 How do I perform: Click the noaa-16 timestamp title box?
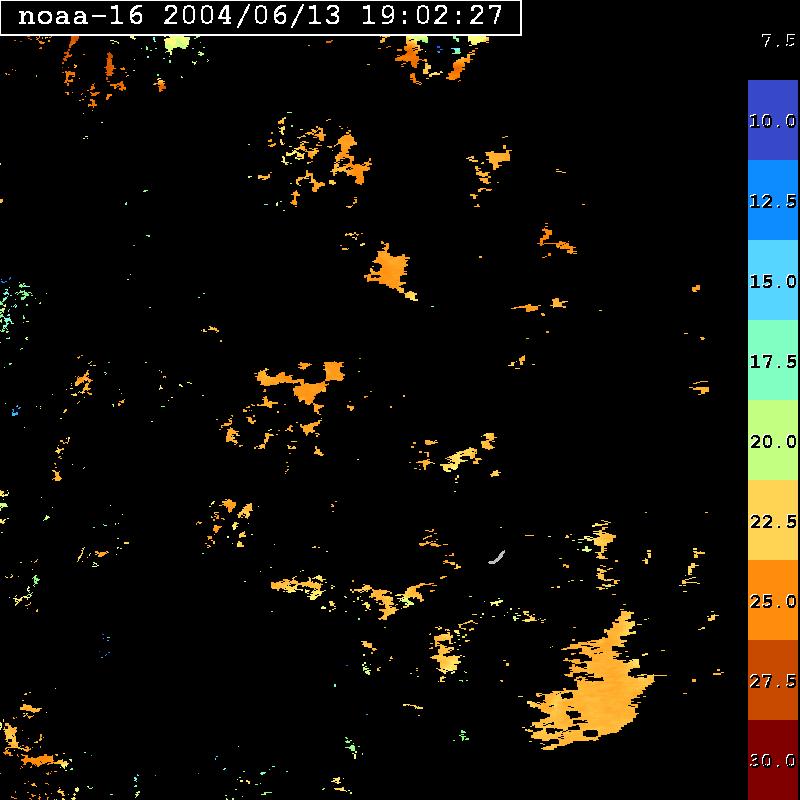261,17
